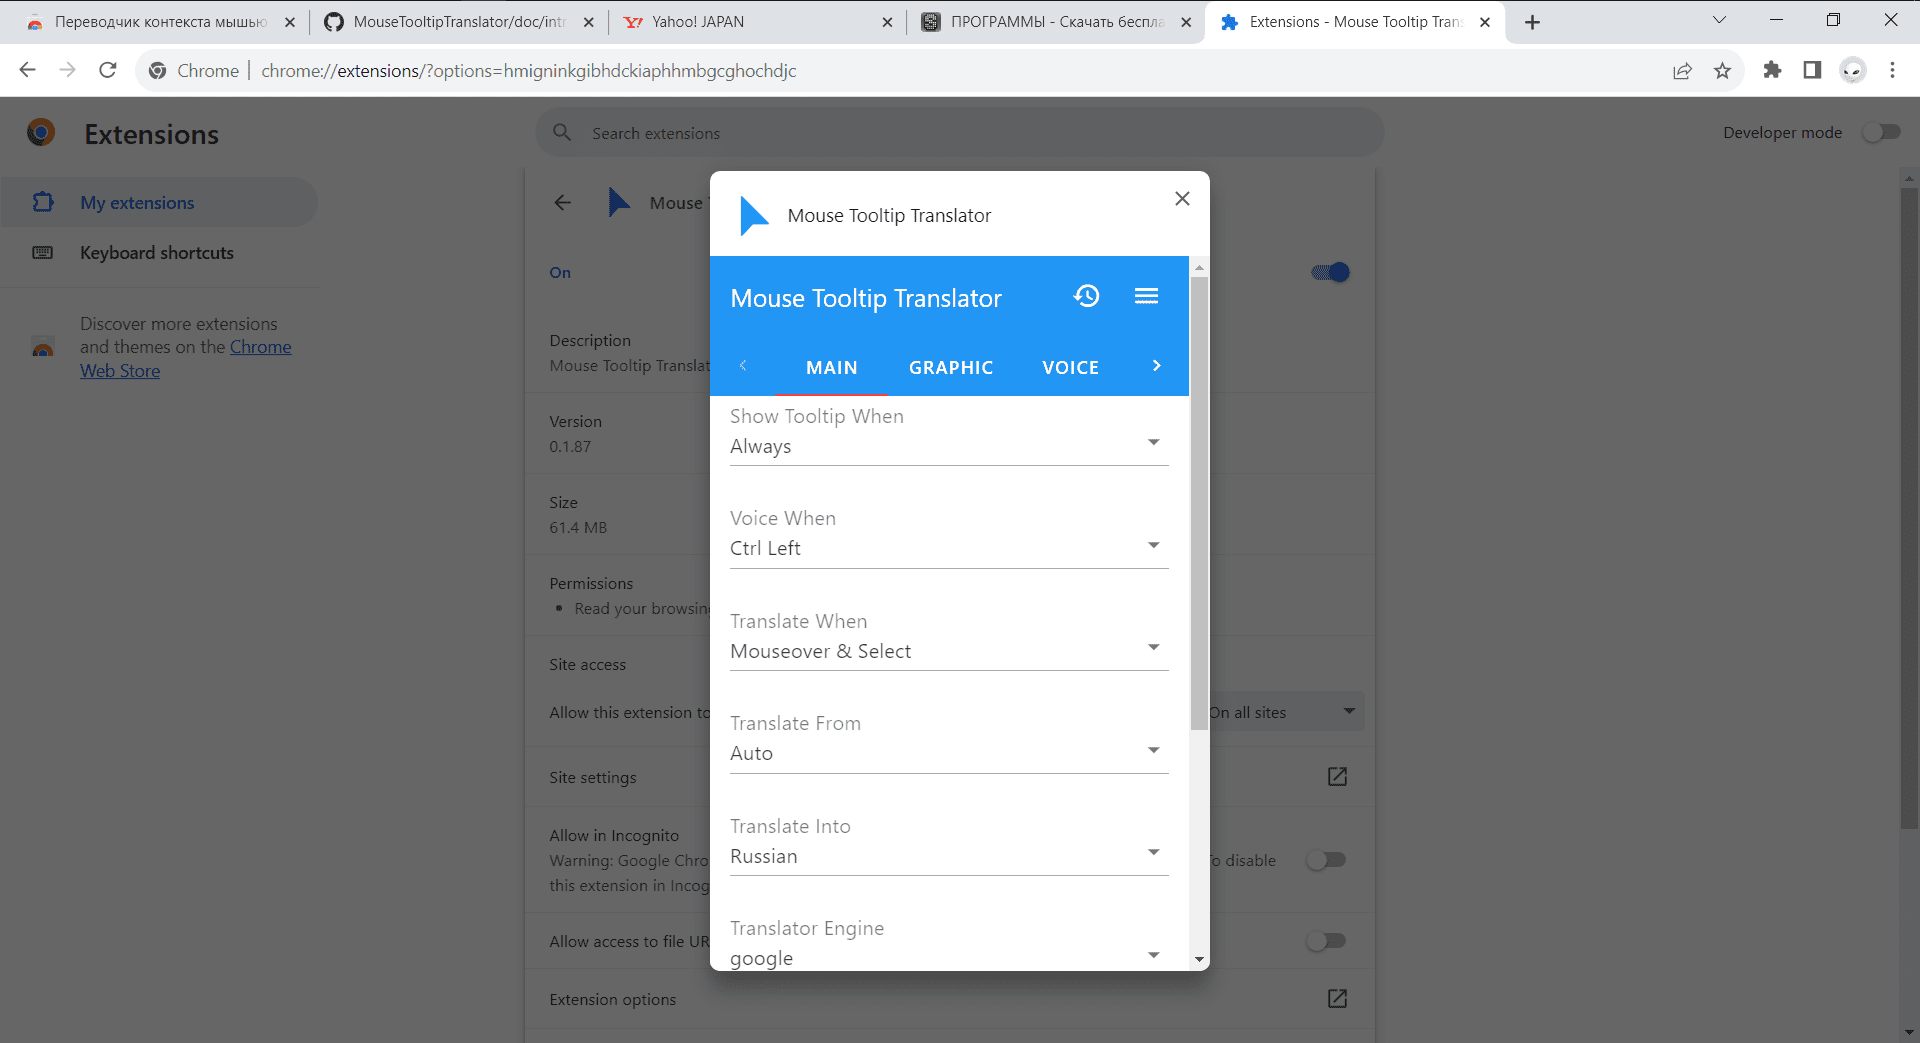Select Keyboard shortcuts in sidebar
The image size is (1920, 1043).
coord(159,253)
